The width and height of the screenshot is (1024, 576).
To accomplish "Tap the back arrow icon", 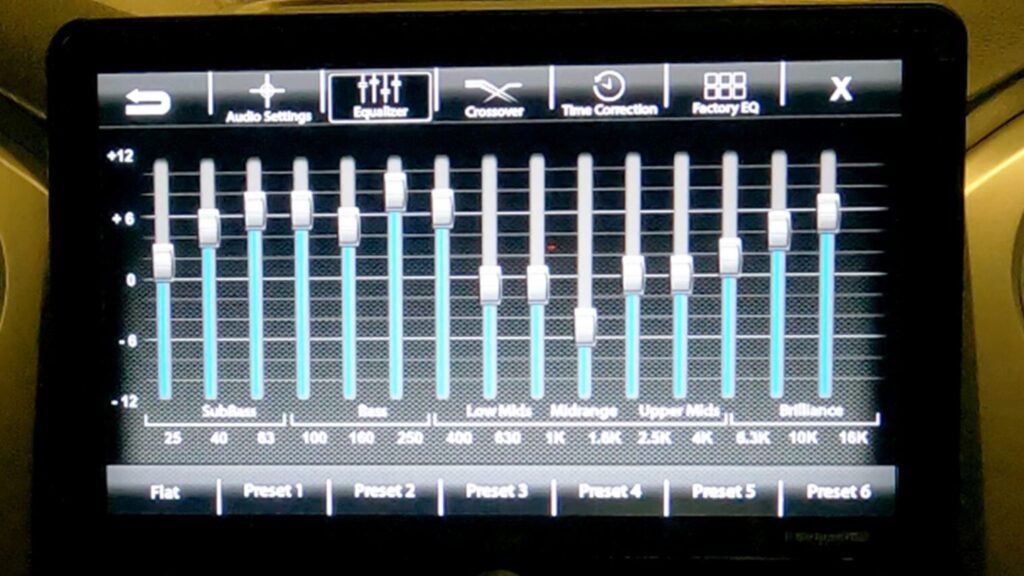I will coord(148,100).
